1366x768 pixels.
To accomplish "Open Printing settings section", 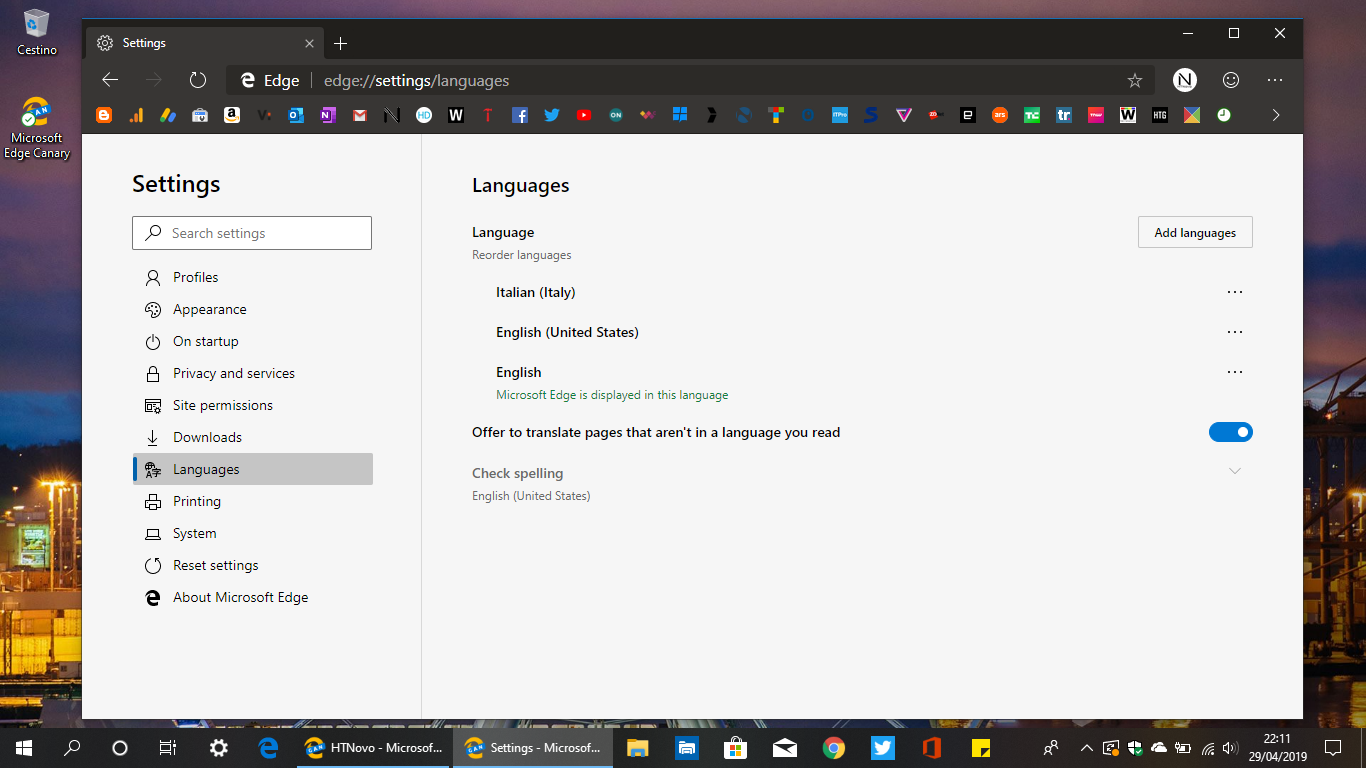I will click(x=252, y=501).
